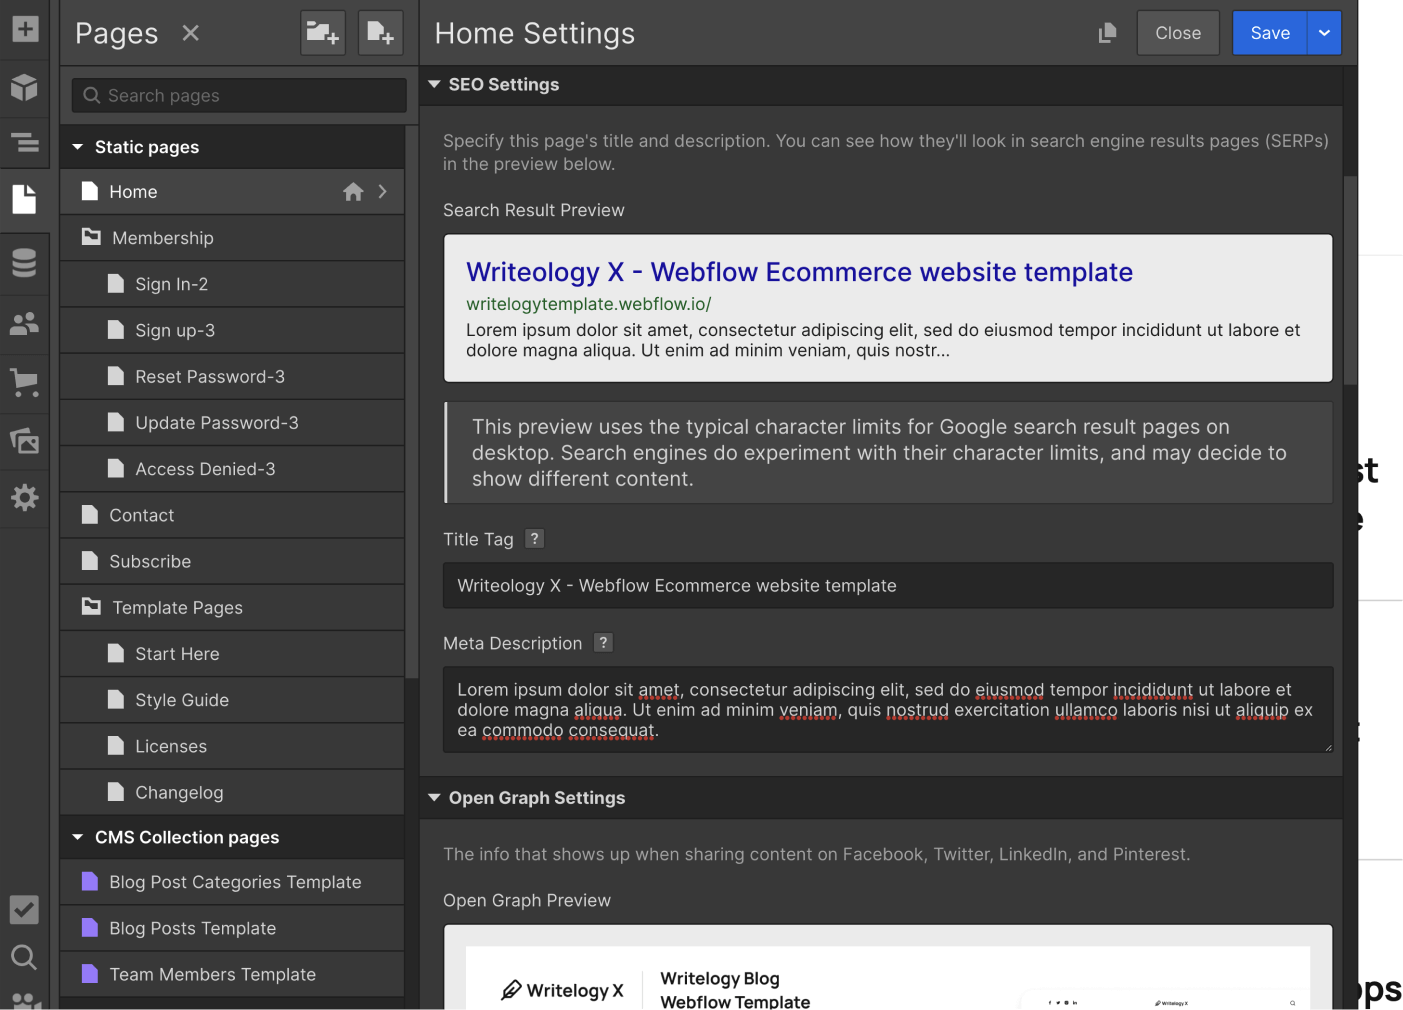Select the Style Guide page

(232, 700)
